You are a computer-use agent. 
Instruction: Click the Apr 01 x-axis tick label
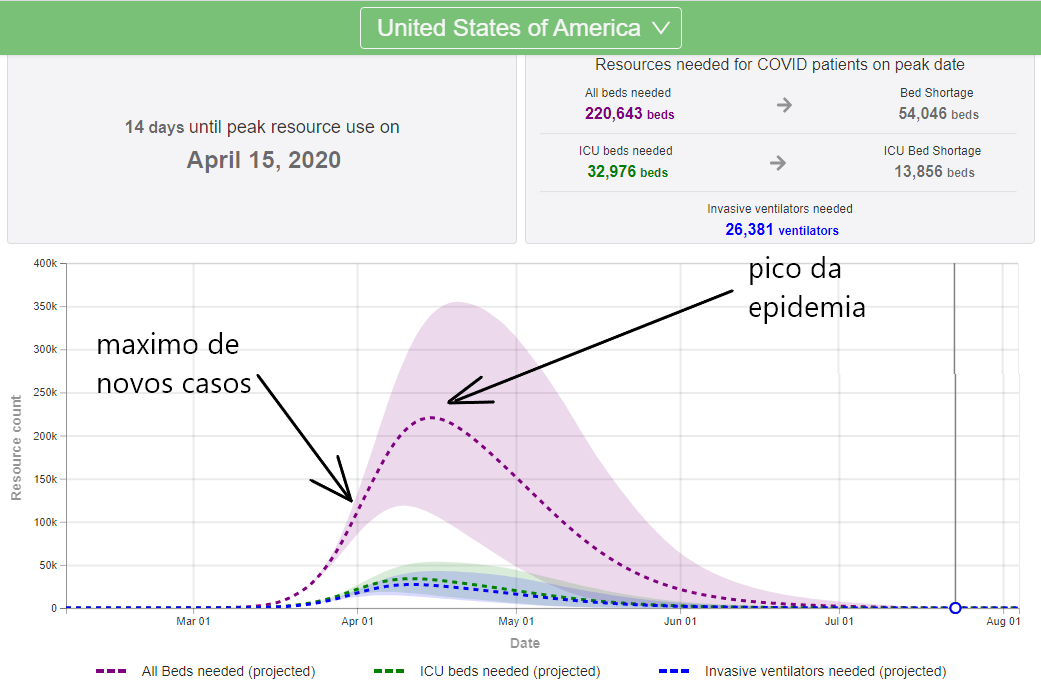coord(357,621)
